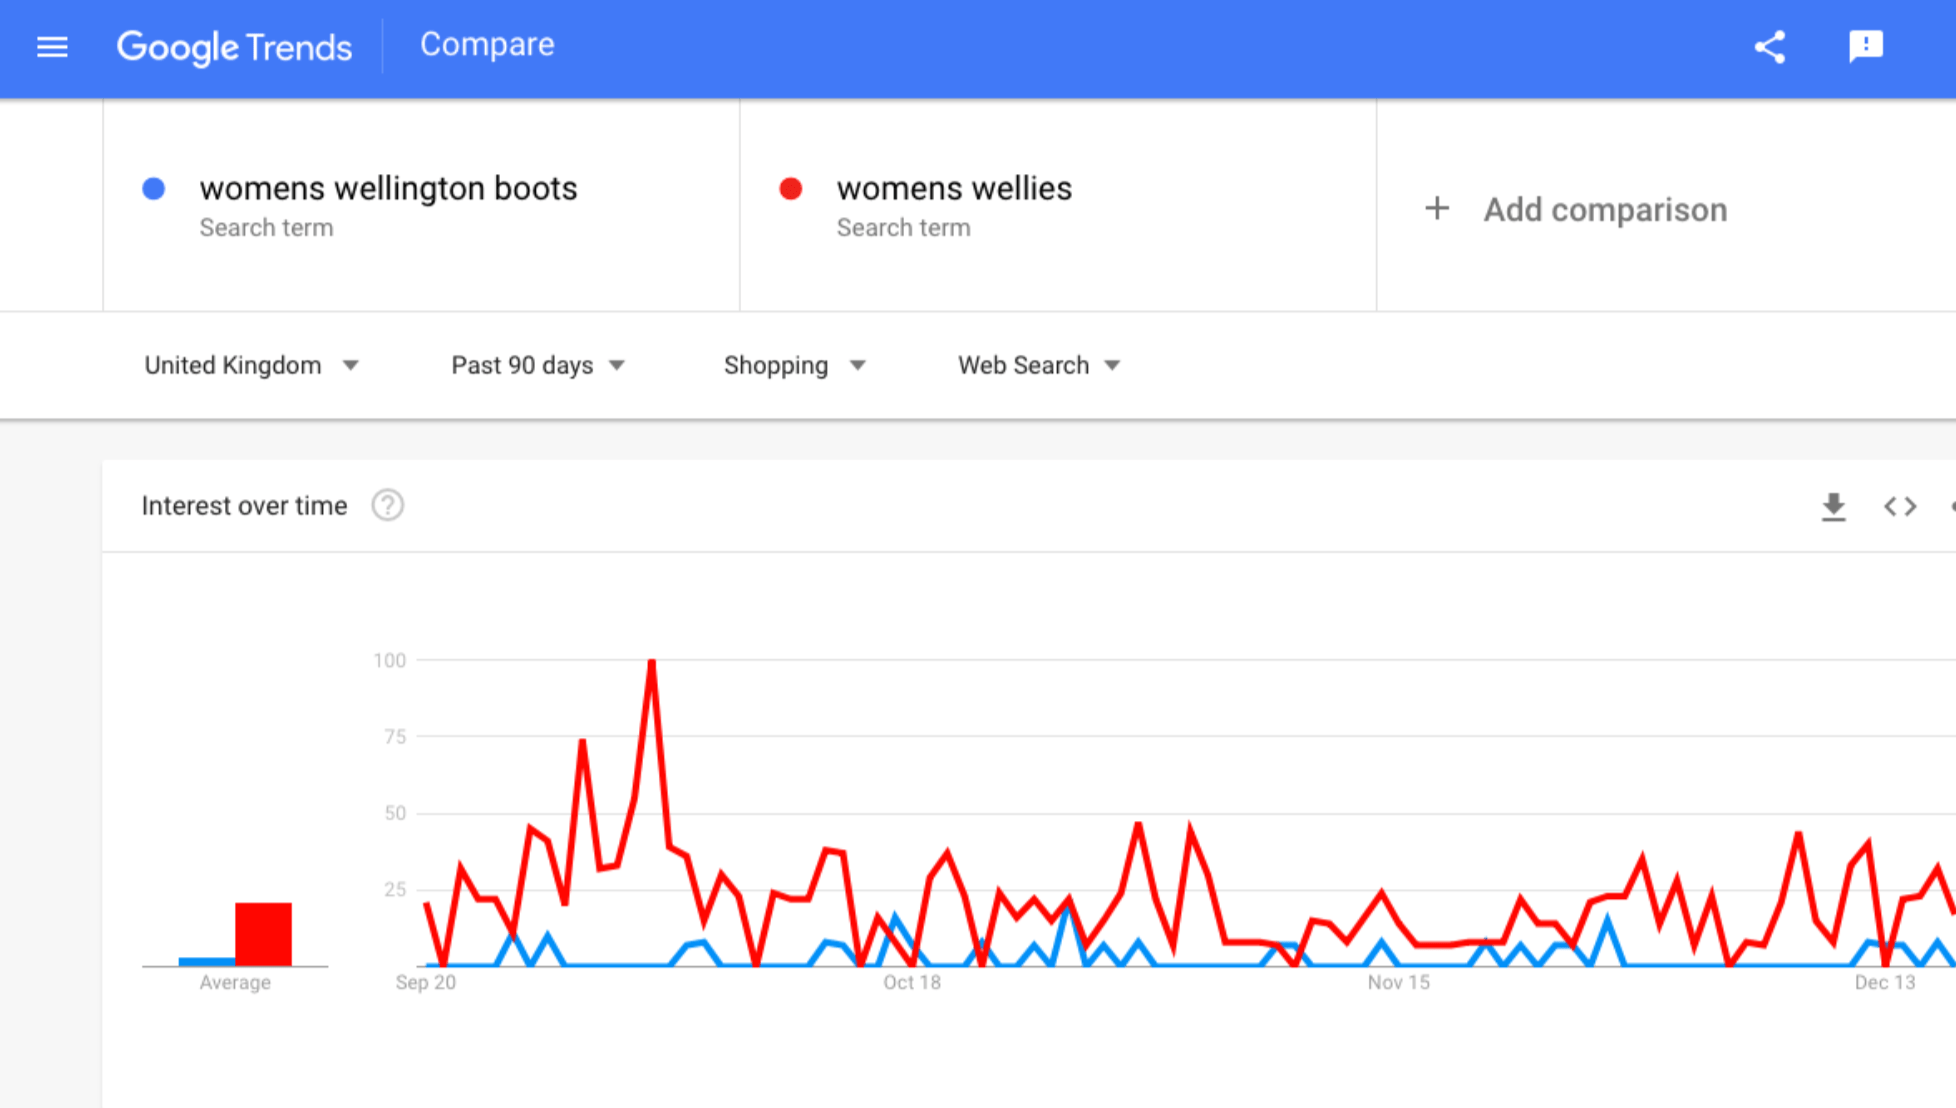The width and height of the screenshot is (1956, 1108).
Task: Click the Google Trends logo
Action: pyautogui.click(x=234, y=47)
